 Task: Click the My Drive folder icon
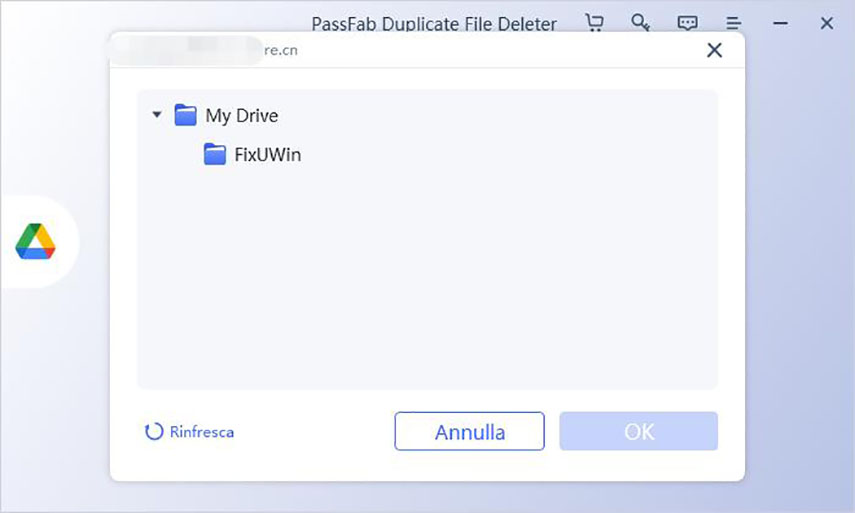185,115
